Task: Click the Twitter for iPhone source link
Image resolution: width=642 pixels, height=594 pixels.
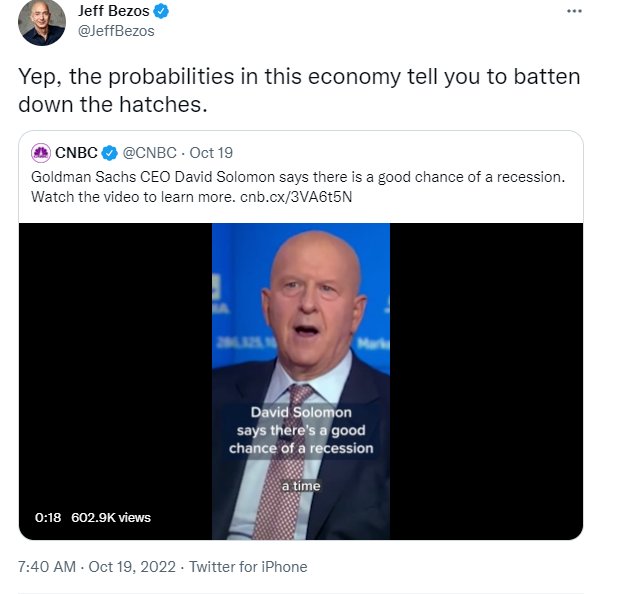Action: point(248,567)
